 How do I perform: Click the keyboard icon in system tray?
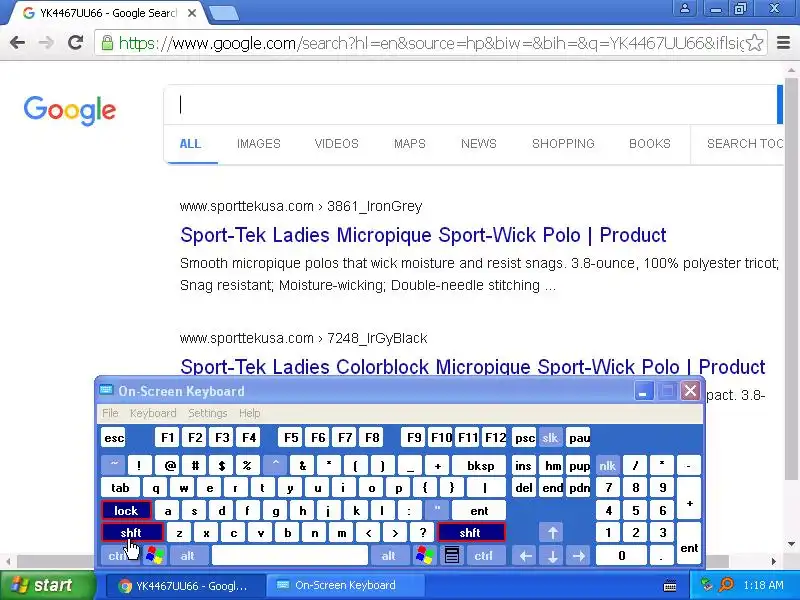tap(670, 586)
